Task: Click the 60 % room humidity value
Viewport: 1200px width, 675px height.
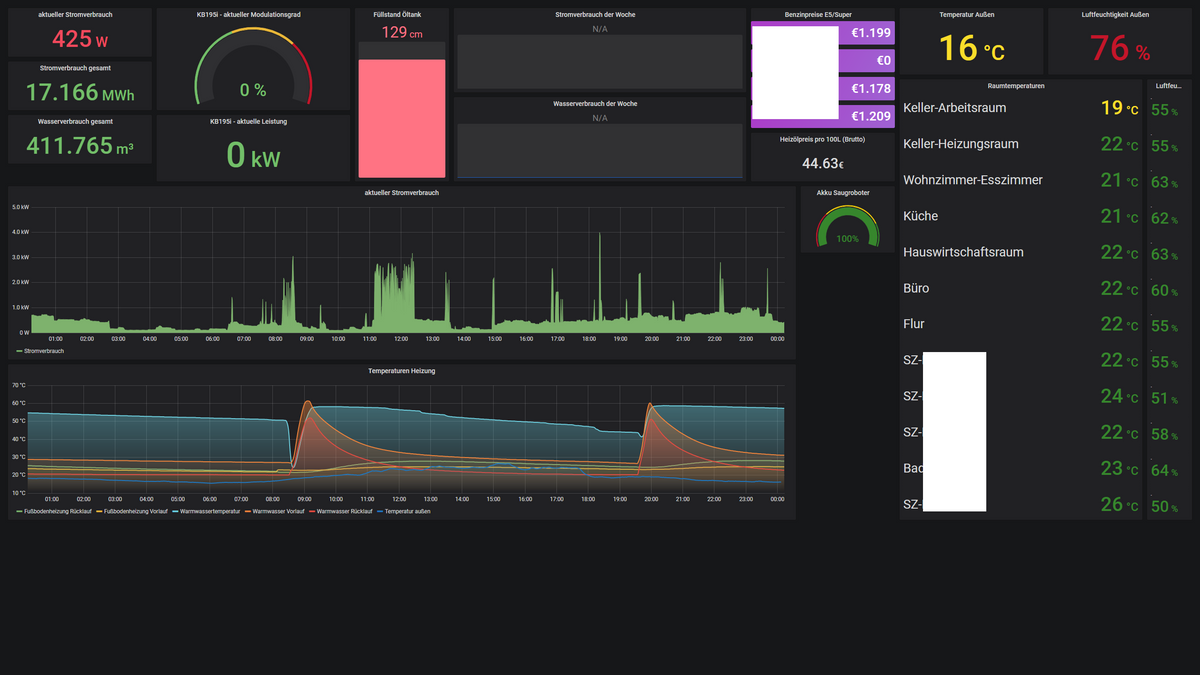Action: pyautogui.click(x=1165, y=291)
